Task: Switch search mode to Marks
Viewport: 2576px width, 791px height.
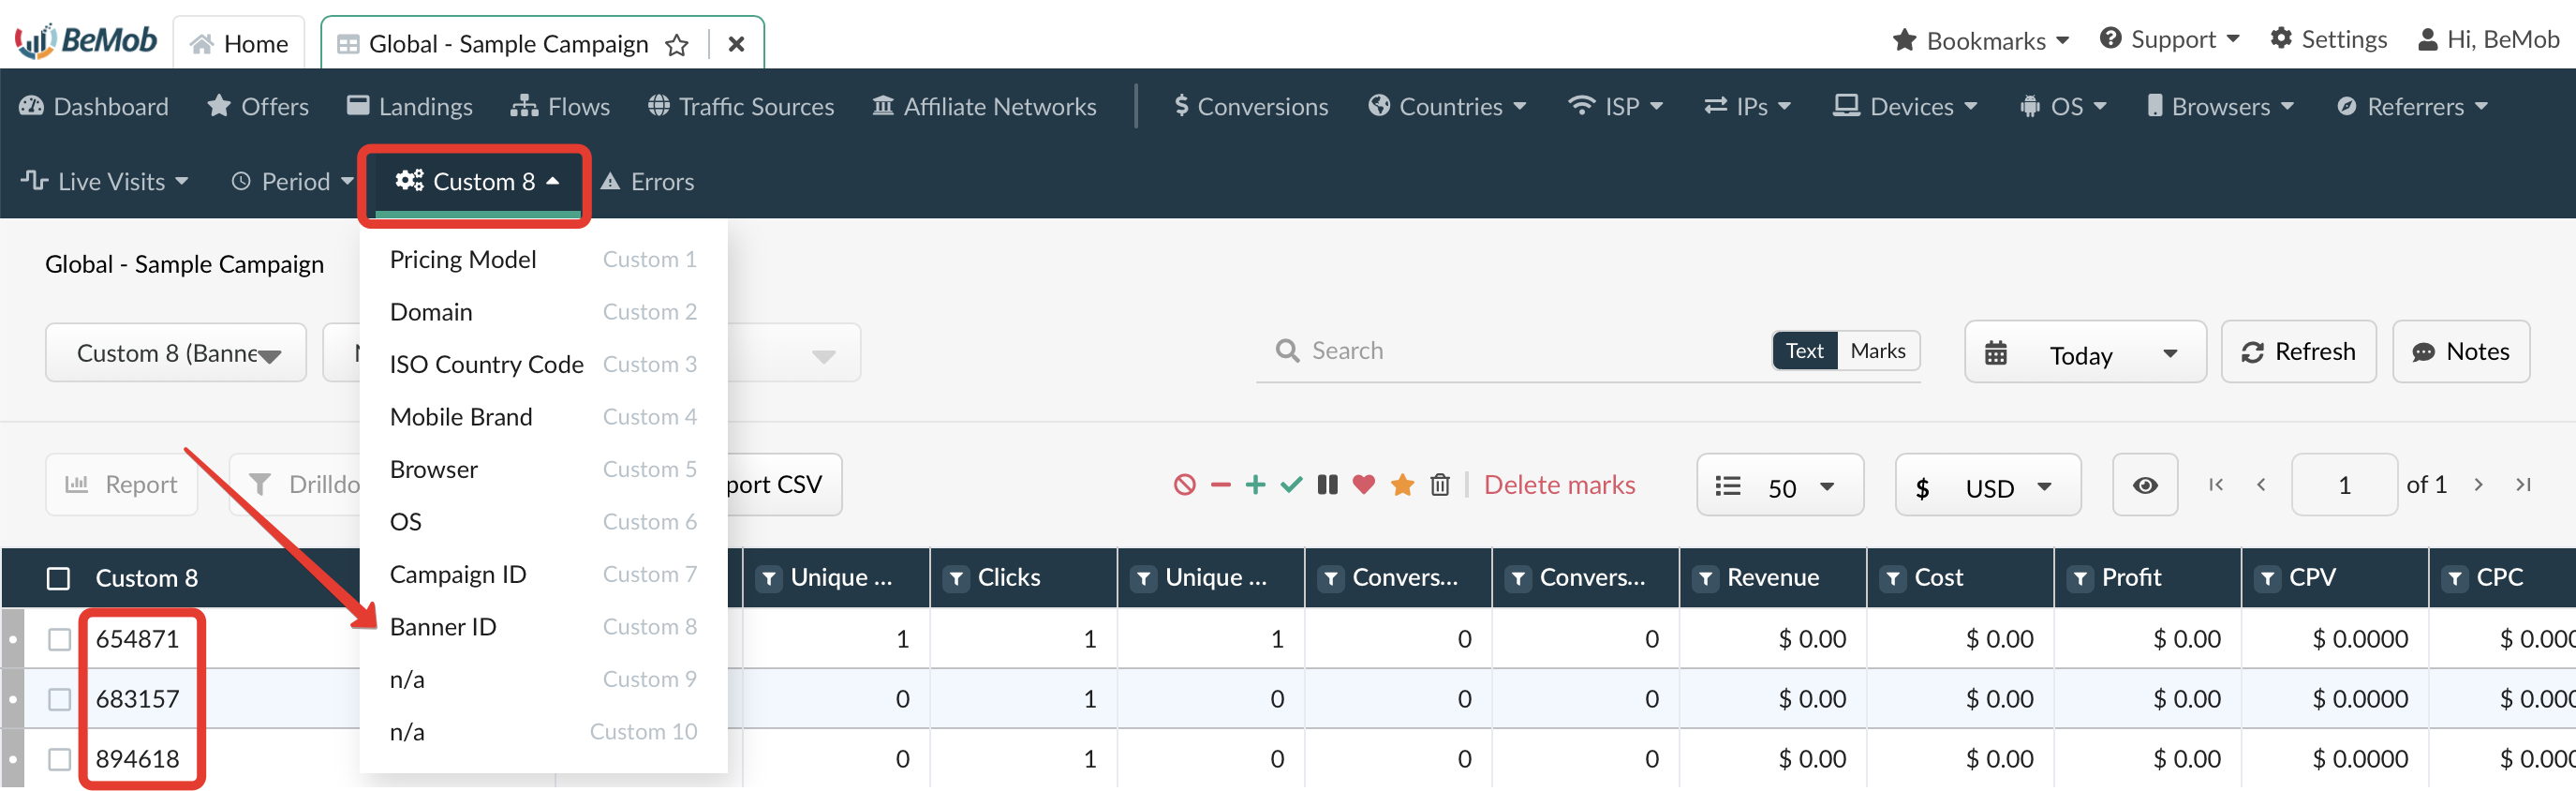Action: click(x=1877, y=351)
